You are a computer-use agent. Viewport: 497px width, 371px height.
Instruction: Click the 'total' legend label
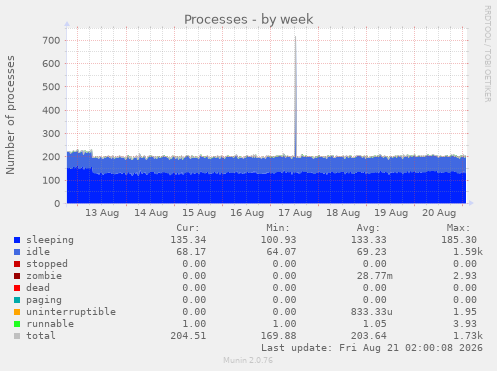pos(41,336)
